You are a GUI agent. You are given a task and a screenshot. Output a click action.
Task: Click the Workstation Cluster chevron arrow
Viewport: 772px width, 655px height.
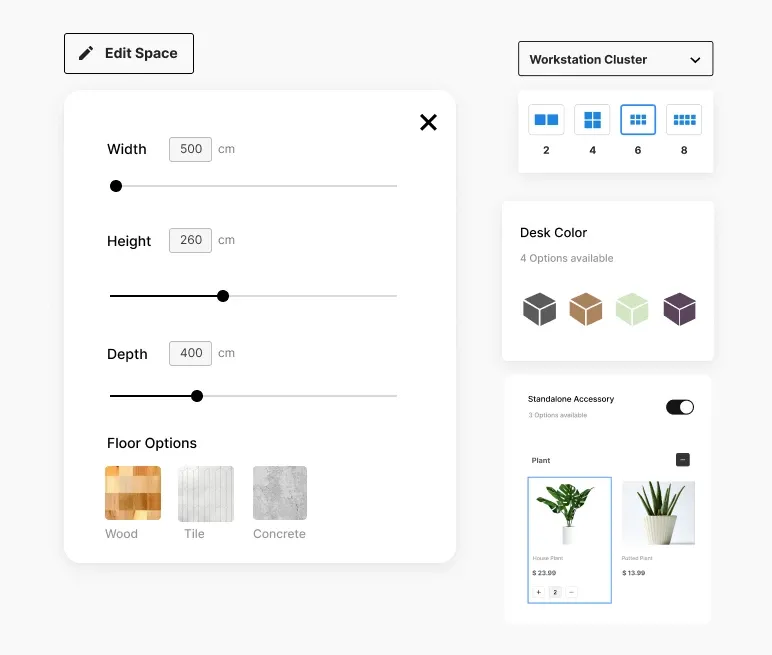pyautogui.click(x=695, y=60)
